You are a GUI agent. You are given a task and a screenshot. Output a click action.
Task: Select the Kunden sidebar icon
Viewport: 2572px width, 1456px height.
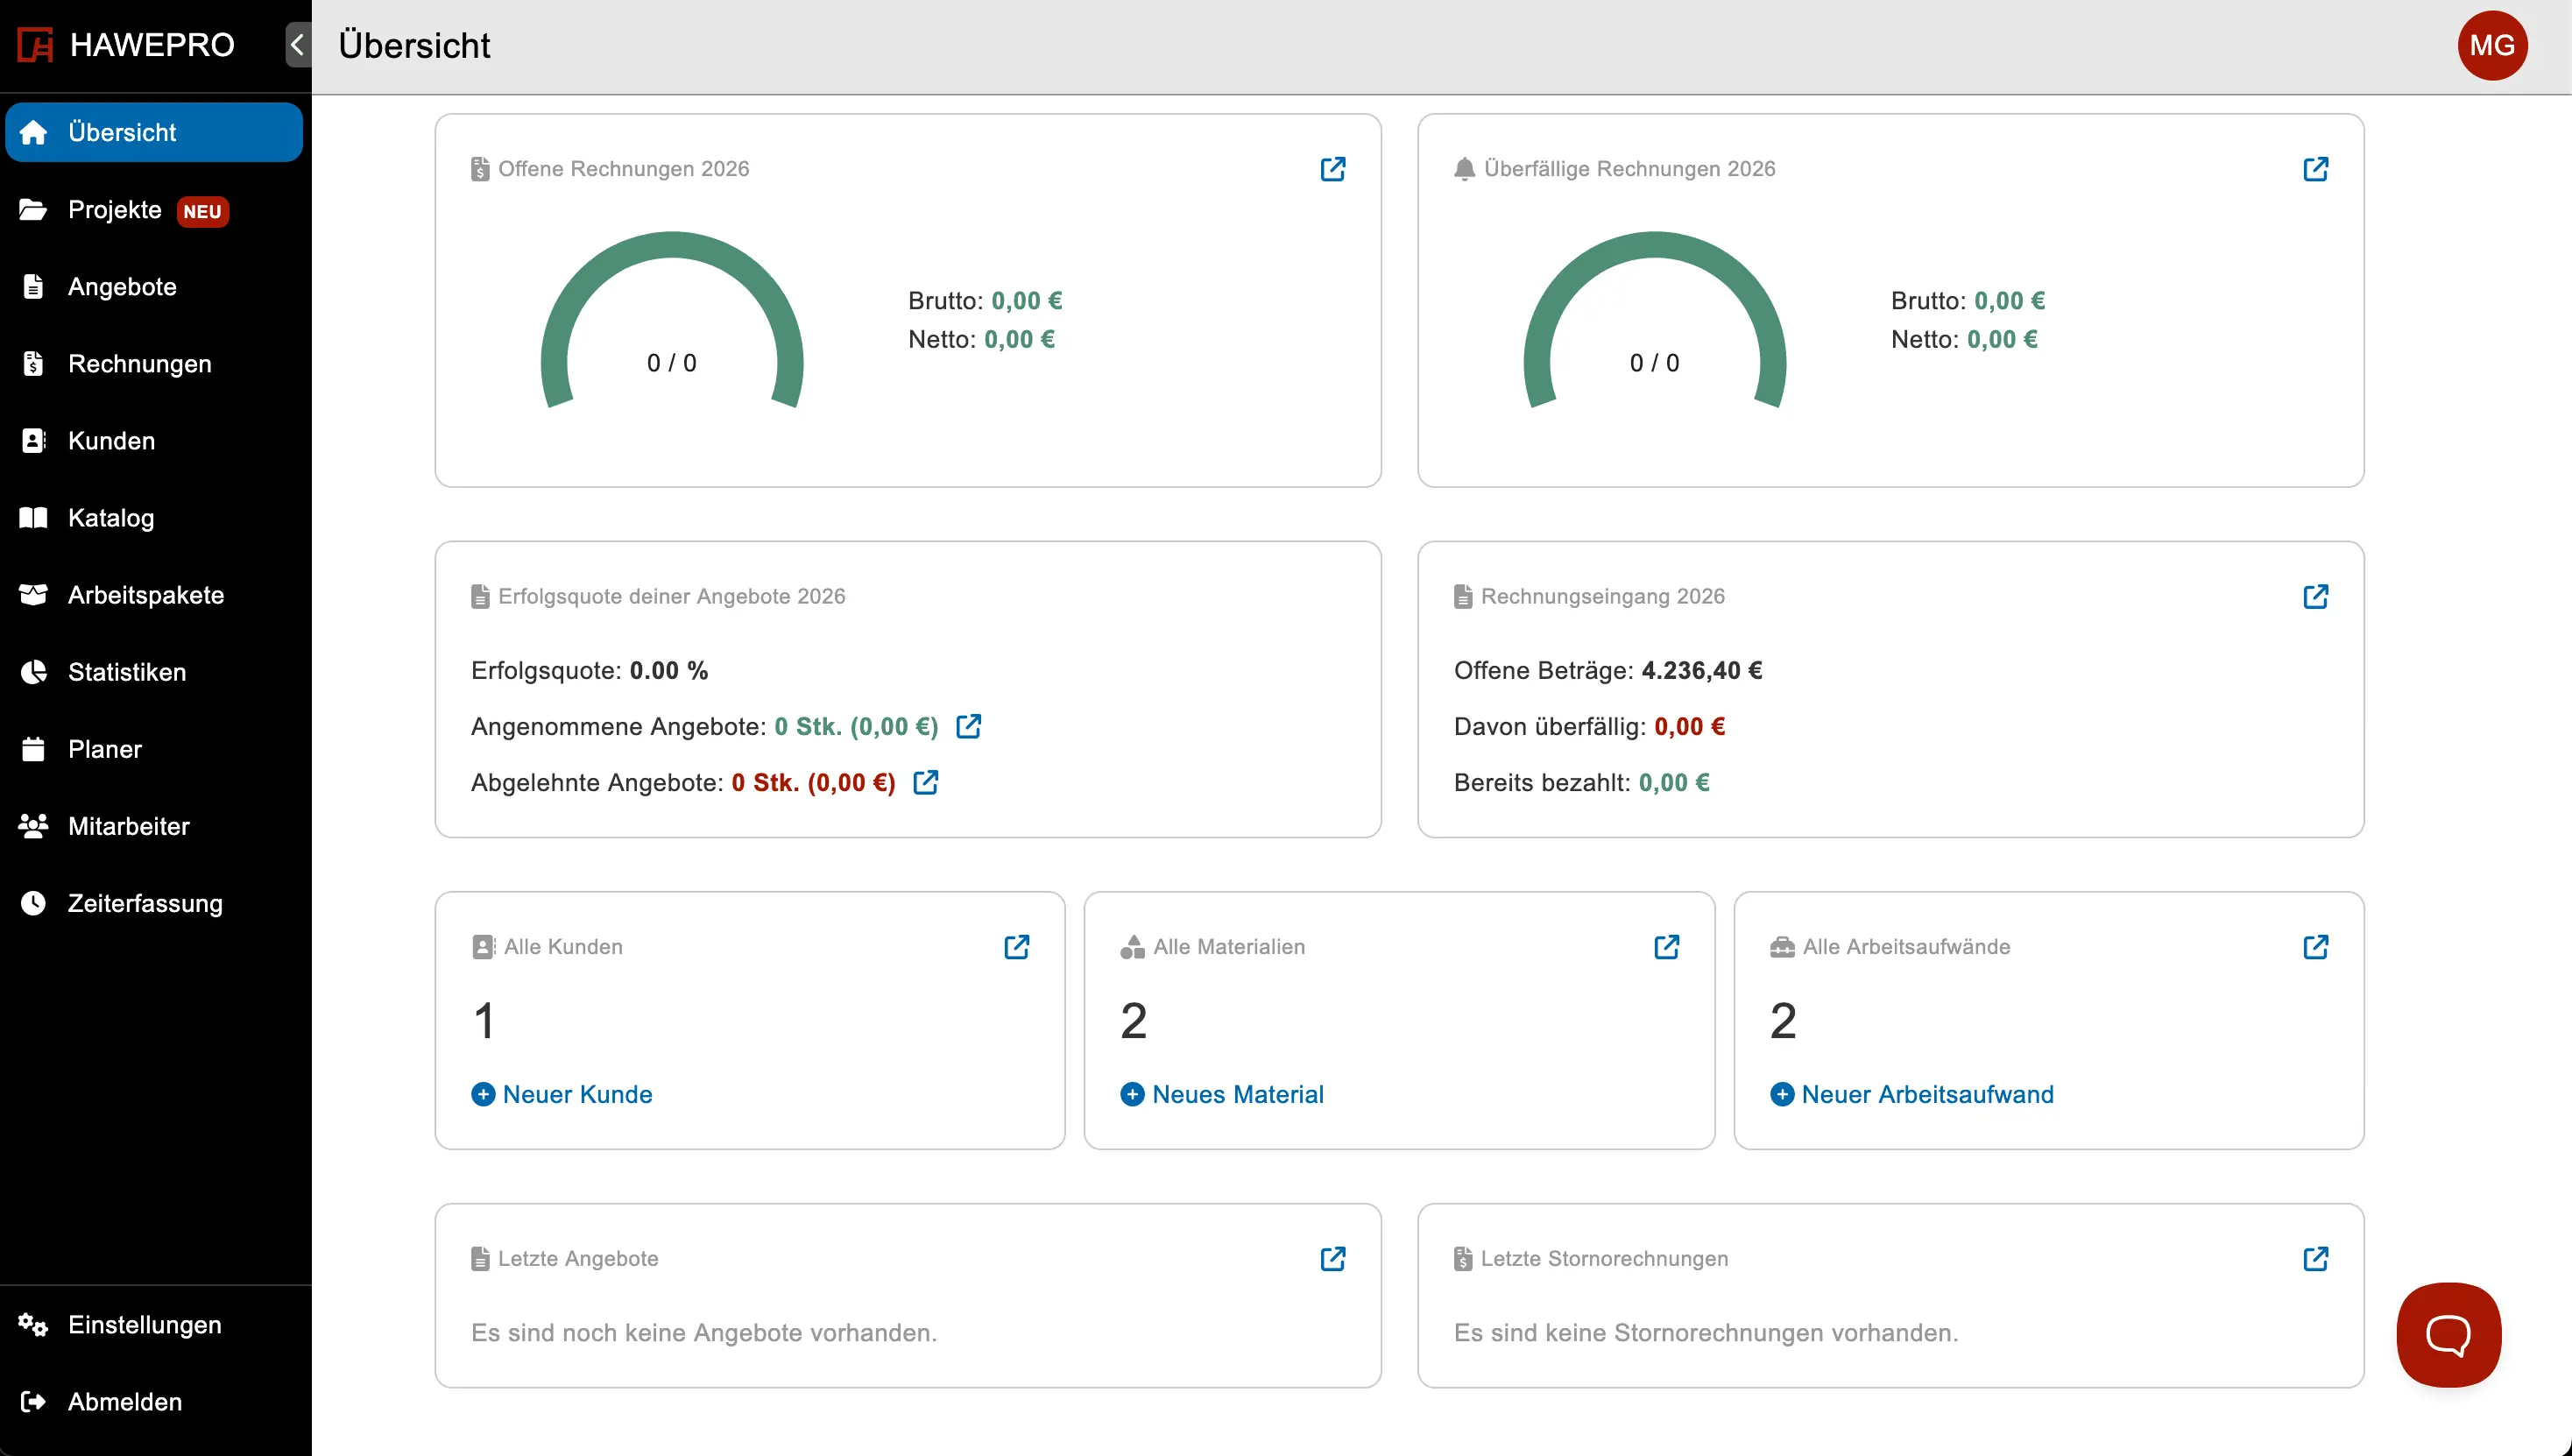pyautogui.click(x=33, y=440)
